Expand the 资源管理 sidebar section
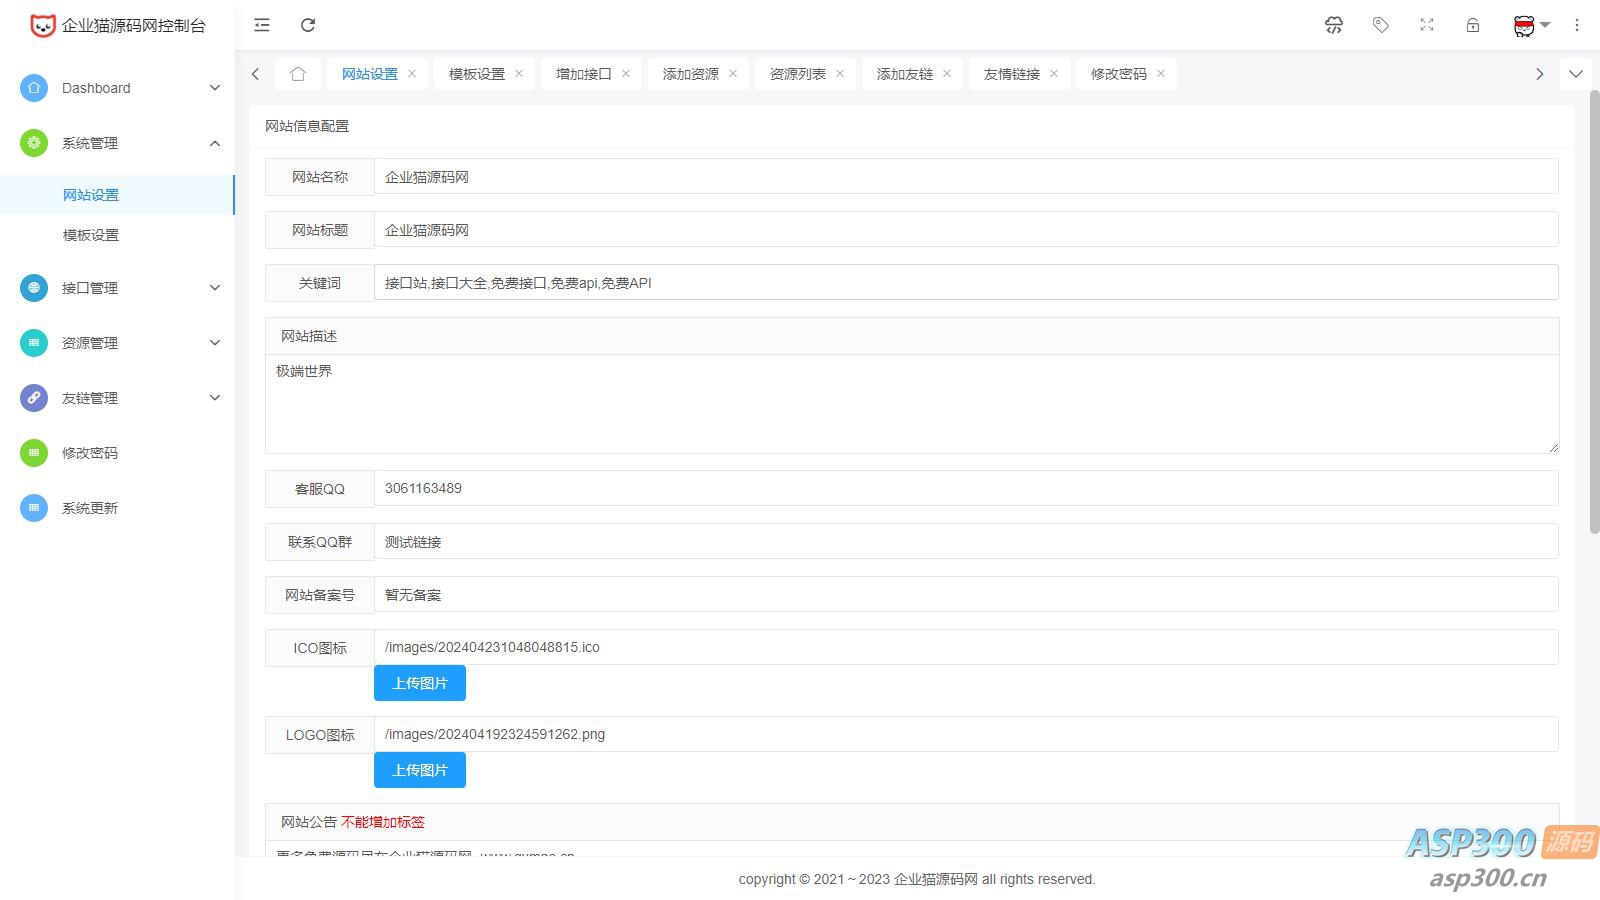This screenshot has width=1600, height=900. [x=89, y=343]
